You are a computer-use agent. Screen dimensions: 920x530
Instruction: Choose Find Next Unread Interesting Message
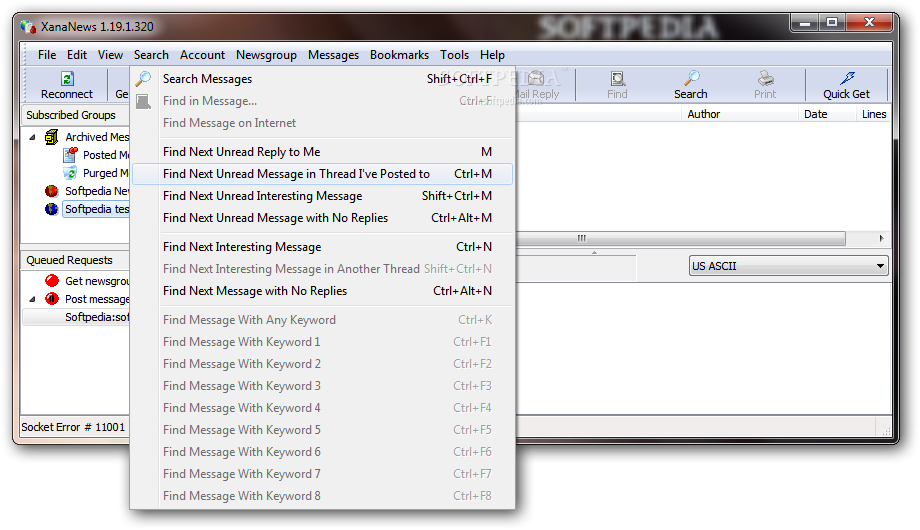point(323,196)
